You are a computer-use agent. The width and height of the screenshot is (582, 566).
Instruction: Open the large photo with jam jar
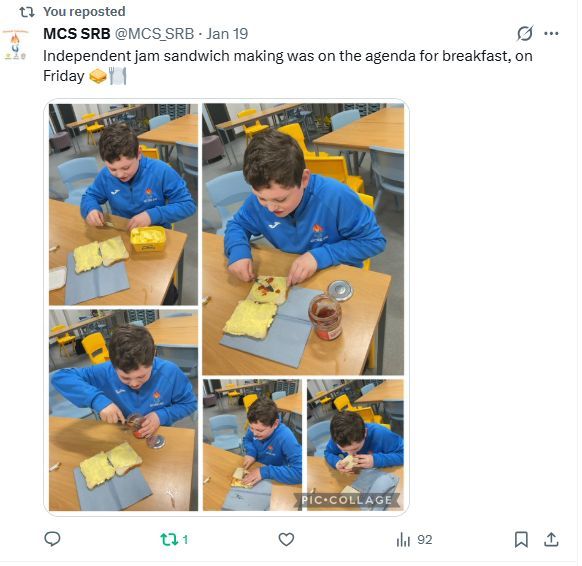point(303,239)
